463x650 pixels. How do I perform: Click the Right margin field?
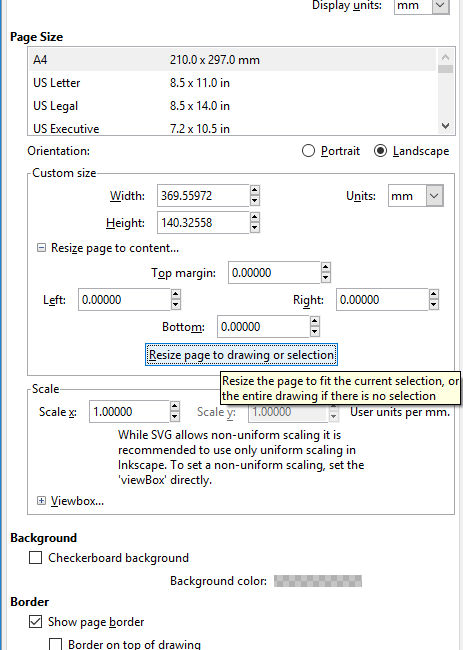[382, 299]
